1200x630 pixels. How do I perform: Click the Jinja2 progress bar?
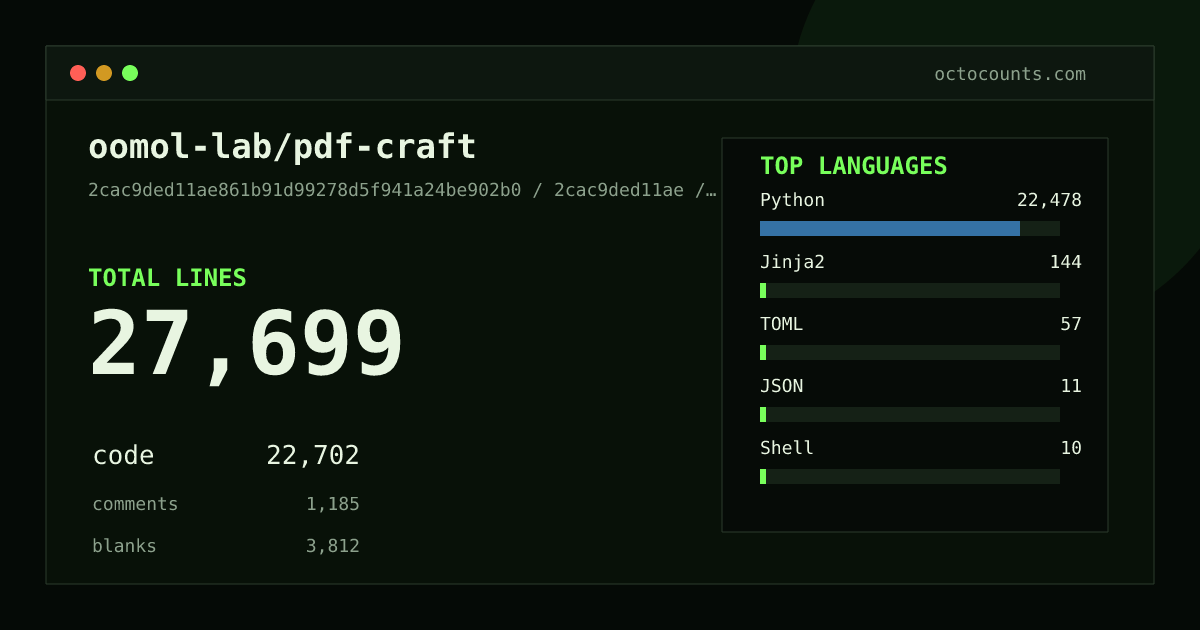click(910, 290)
